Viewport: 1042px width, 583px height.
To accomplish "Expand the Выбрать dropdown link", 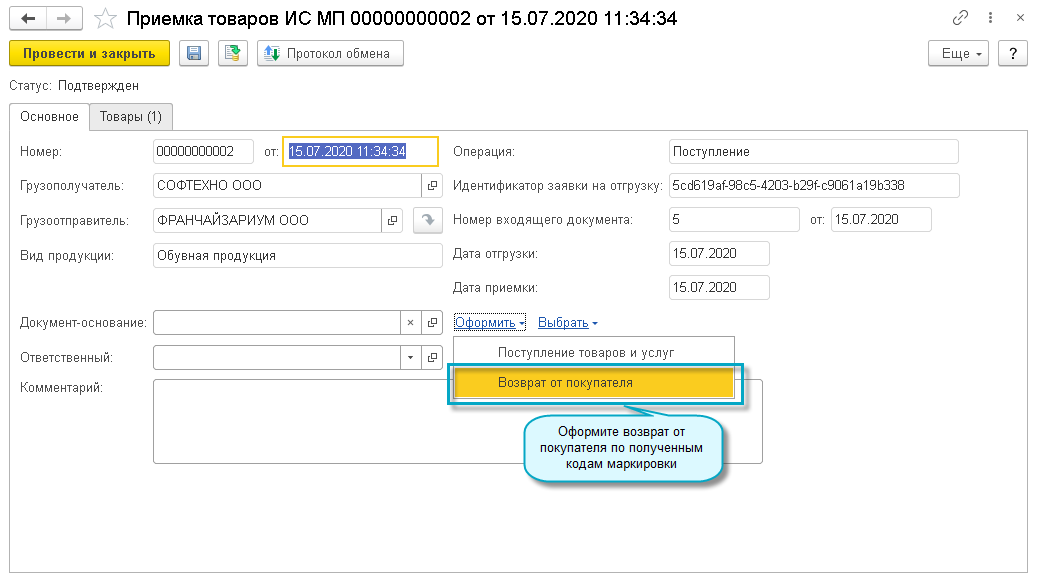I will [568, 323].
